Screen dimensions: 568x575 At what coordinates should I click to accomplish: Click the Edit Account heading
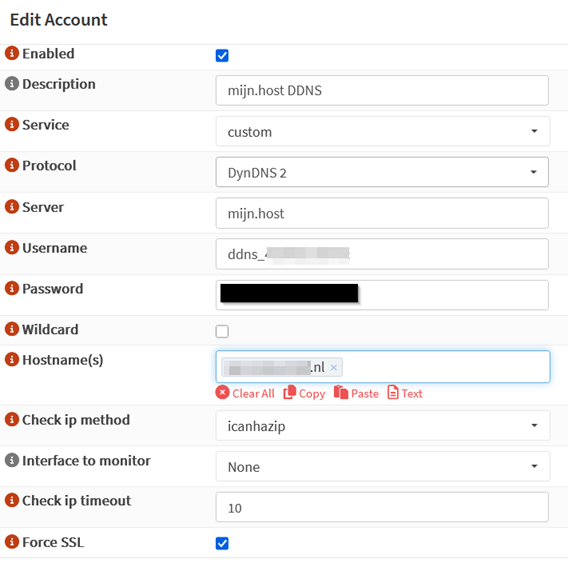point(59,20)
